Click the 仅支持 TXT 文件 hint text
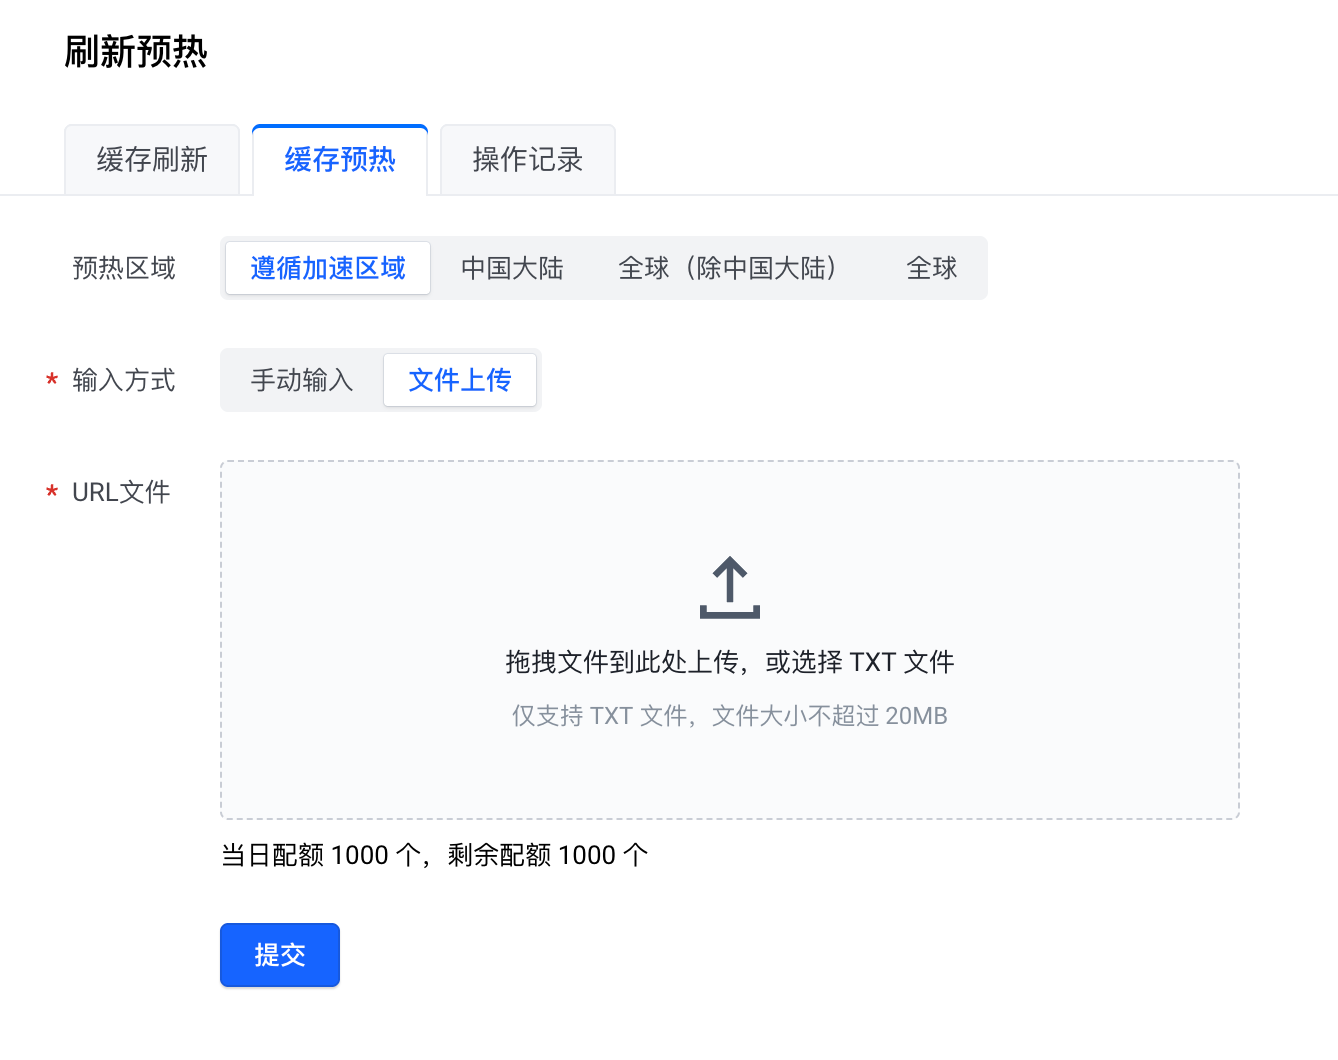Screen dimensions: 1338x1060 pyautogui.click(x=730, y=716)
